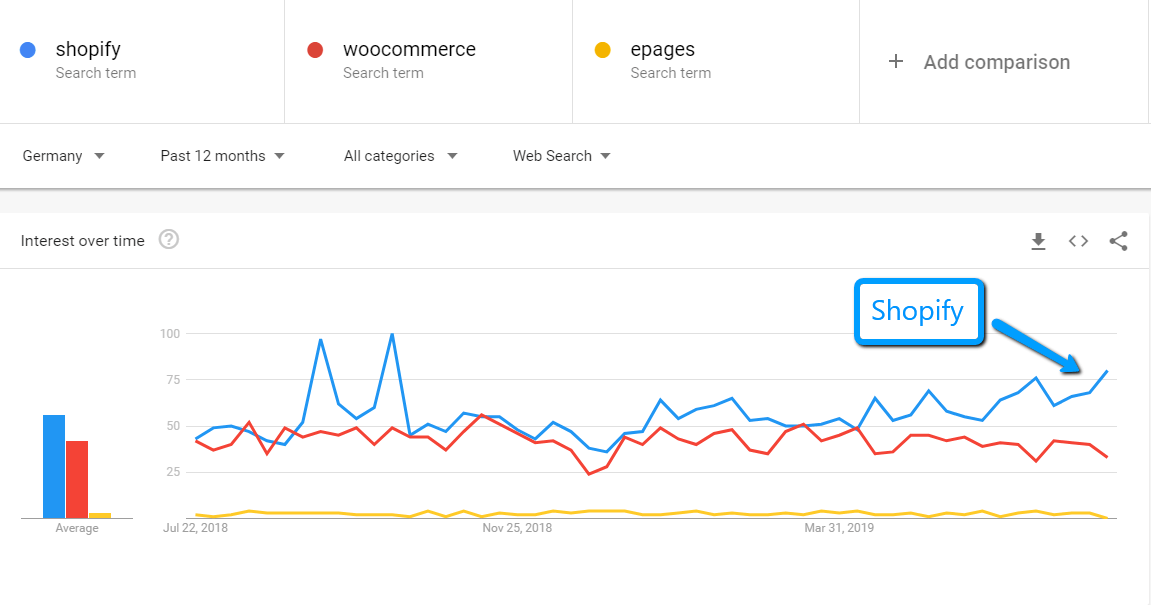Download the interest over time data

pyautogui.click(x=1038, y=241)
